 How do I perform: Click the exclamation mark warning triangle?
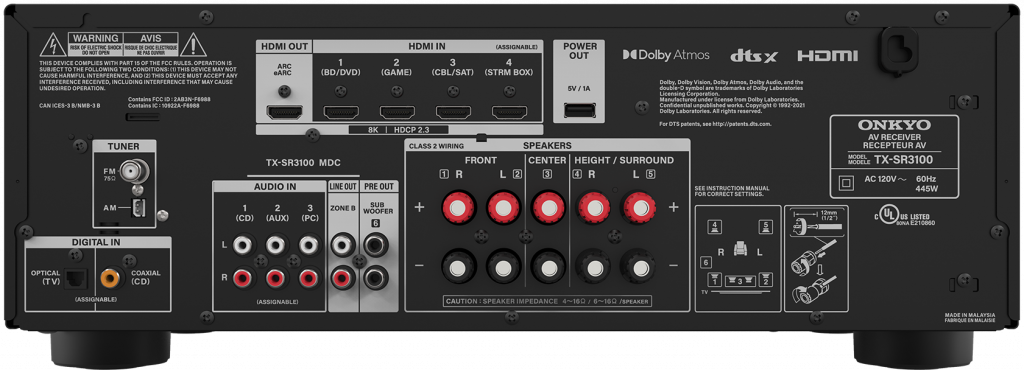tap(193, 46)
